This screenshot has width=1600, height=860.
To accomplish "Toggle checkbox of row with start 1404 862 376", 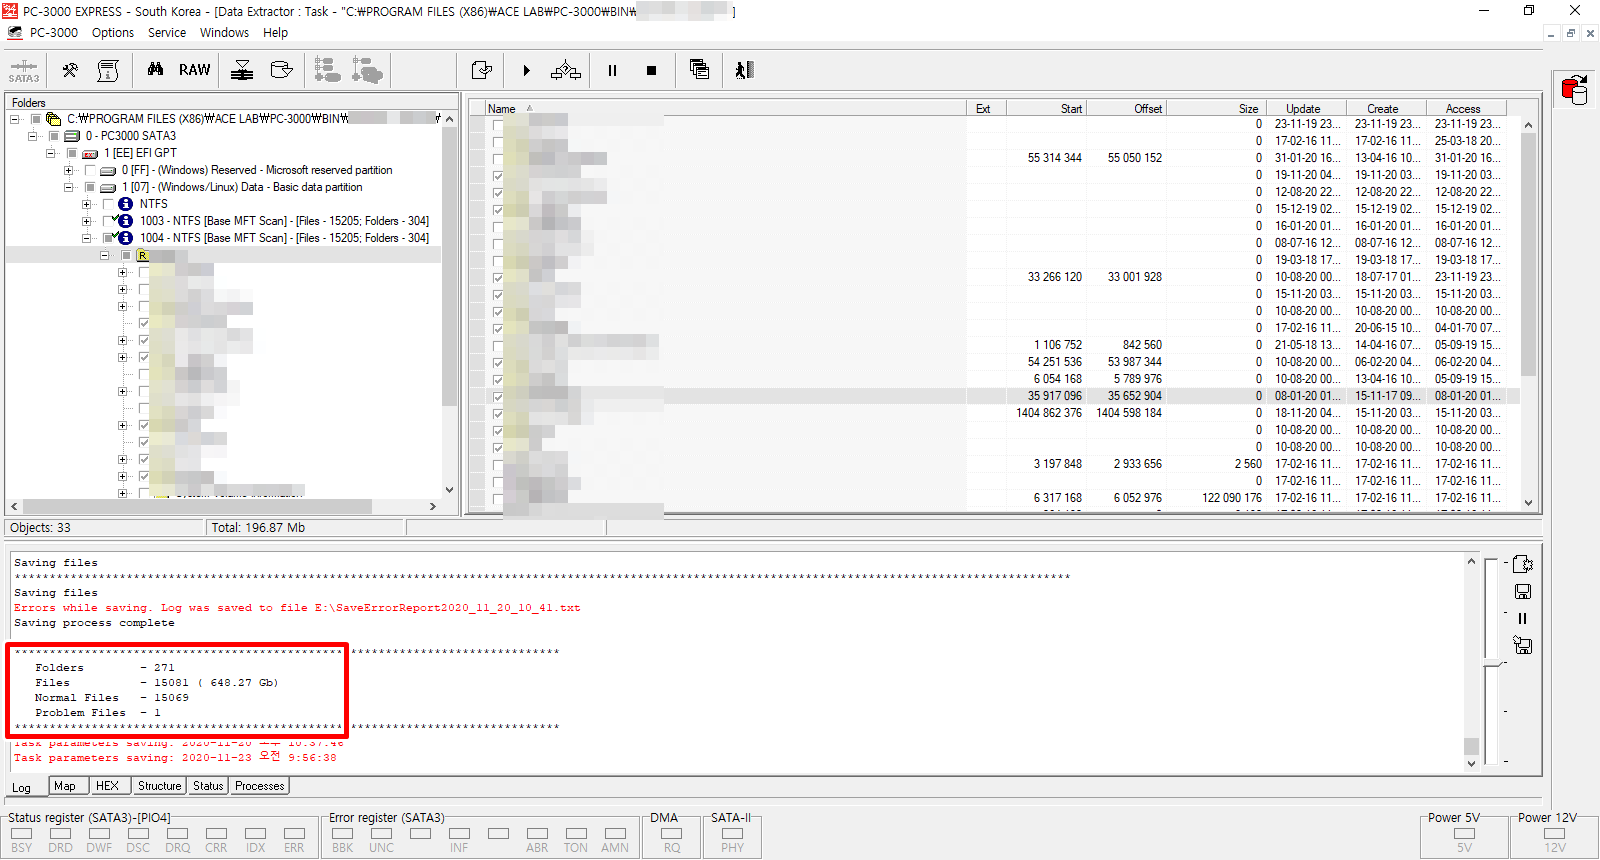I will (x=498, y=414).
